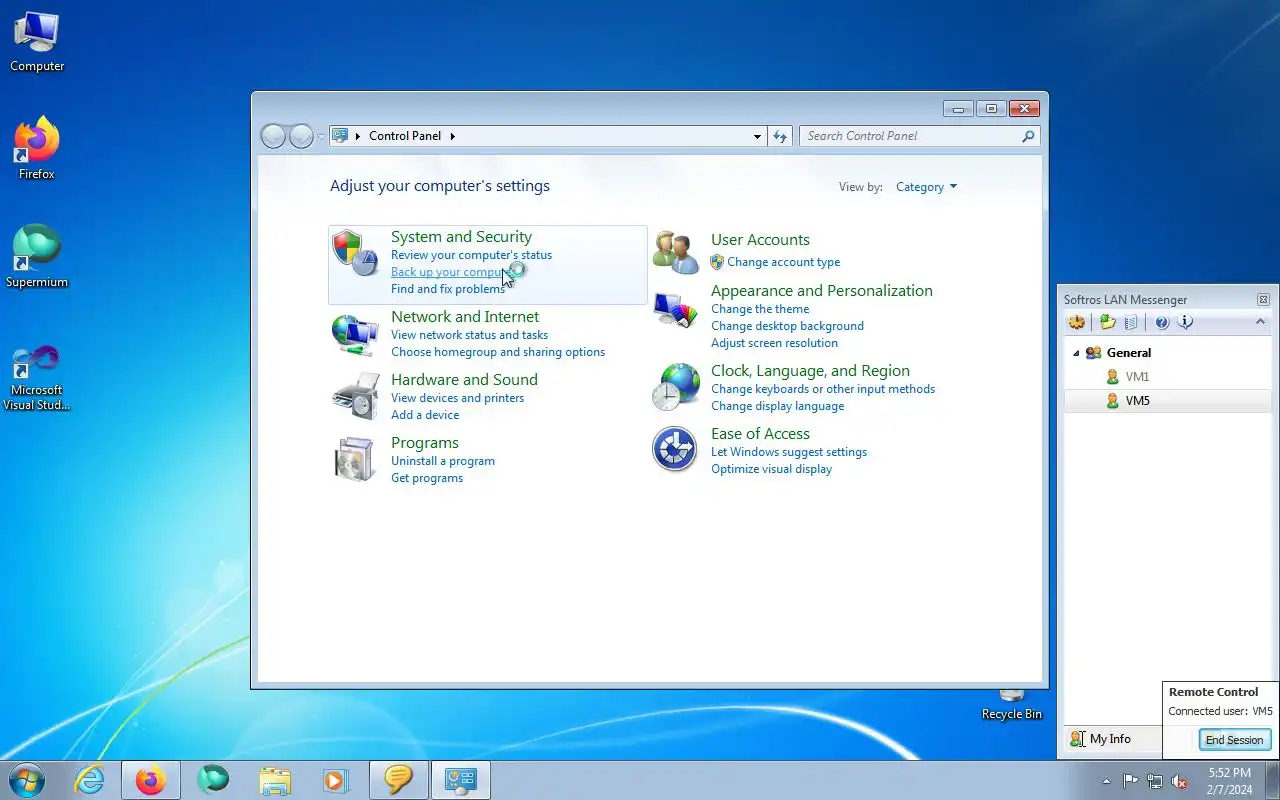Open View network status and tasks
Viewport: 1280px width, 800px height.
(x=469, y=335)
